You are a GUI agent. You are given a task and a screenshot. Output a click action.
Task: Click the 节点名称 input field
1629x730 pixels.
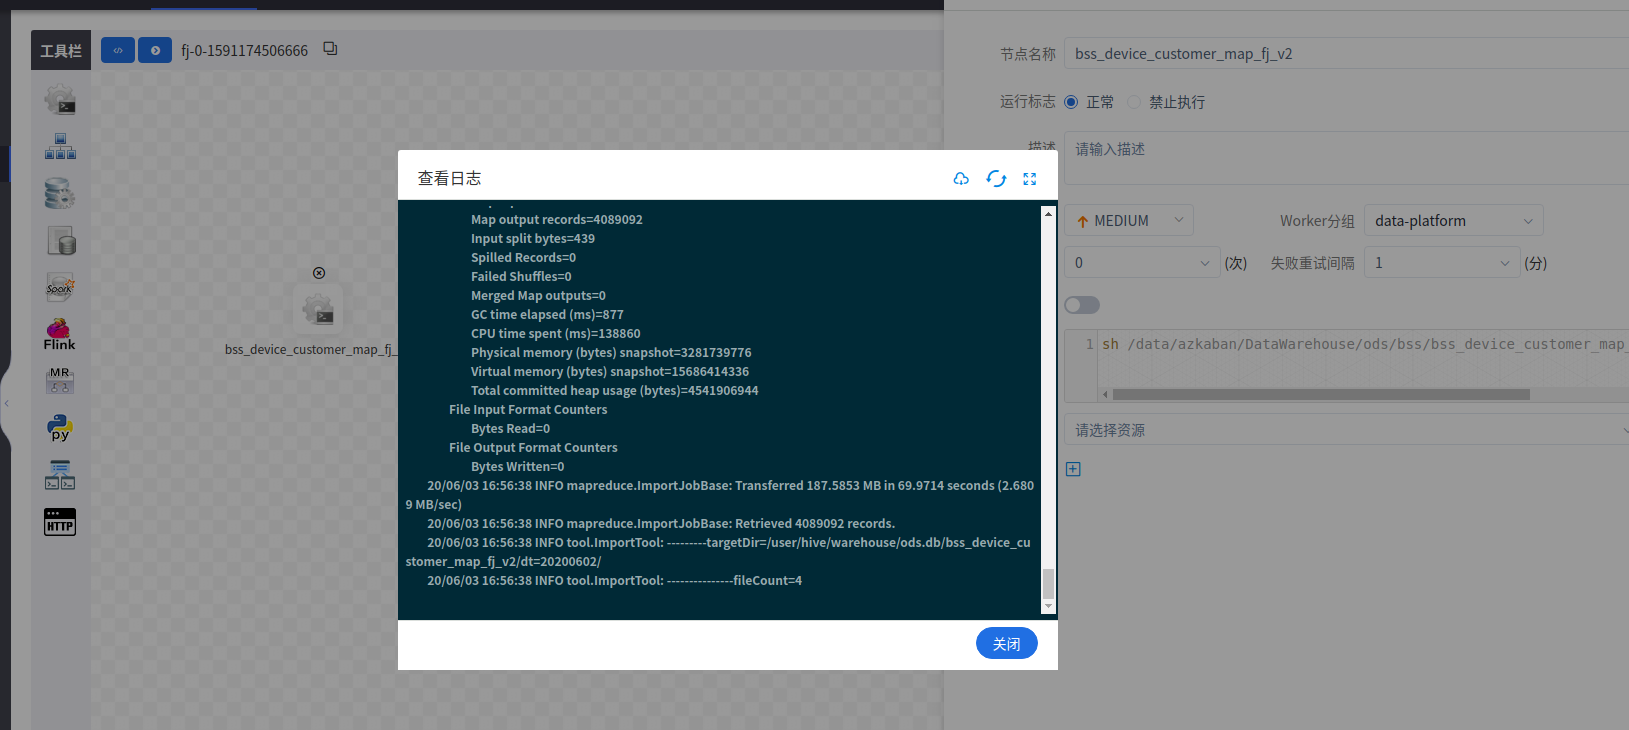click(x=1346, y=54)
